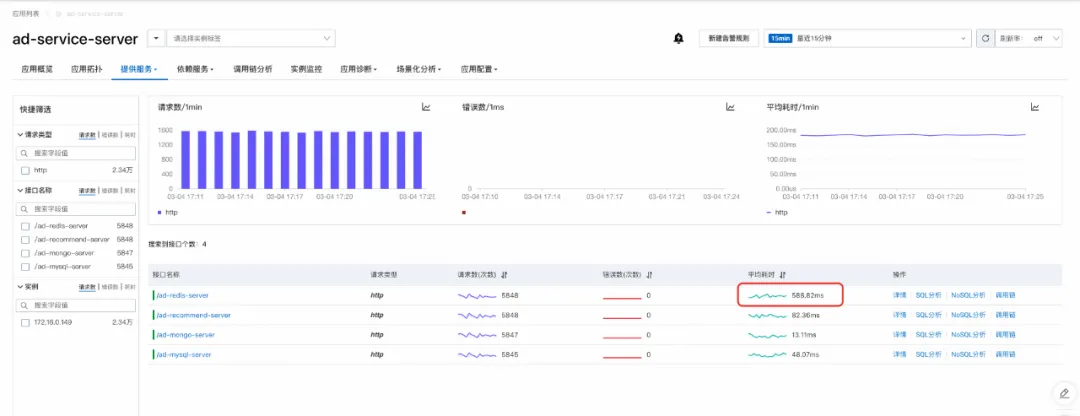The width and height of the screenshot is (1080, 416).
Task: Switch to the 应用拓扑 tab
Action: coord(87,70)
